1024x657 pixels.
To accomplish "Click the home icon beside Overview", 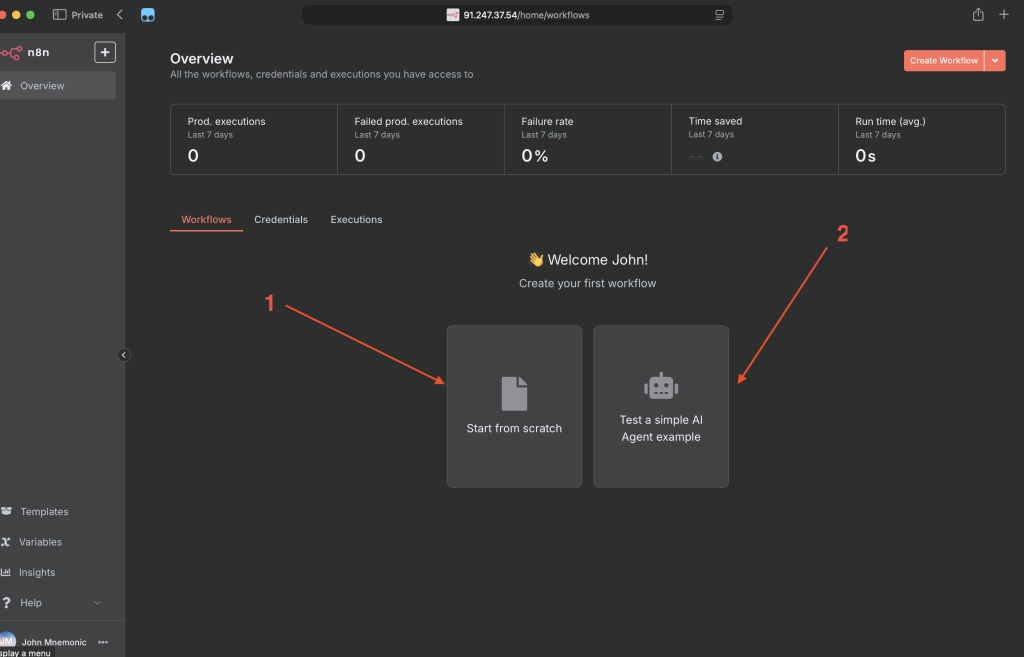I will point(7,86).
